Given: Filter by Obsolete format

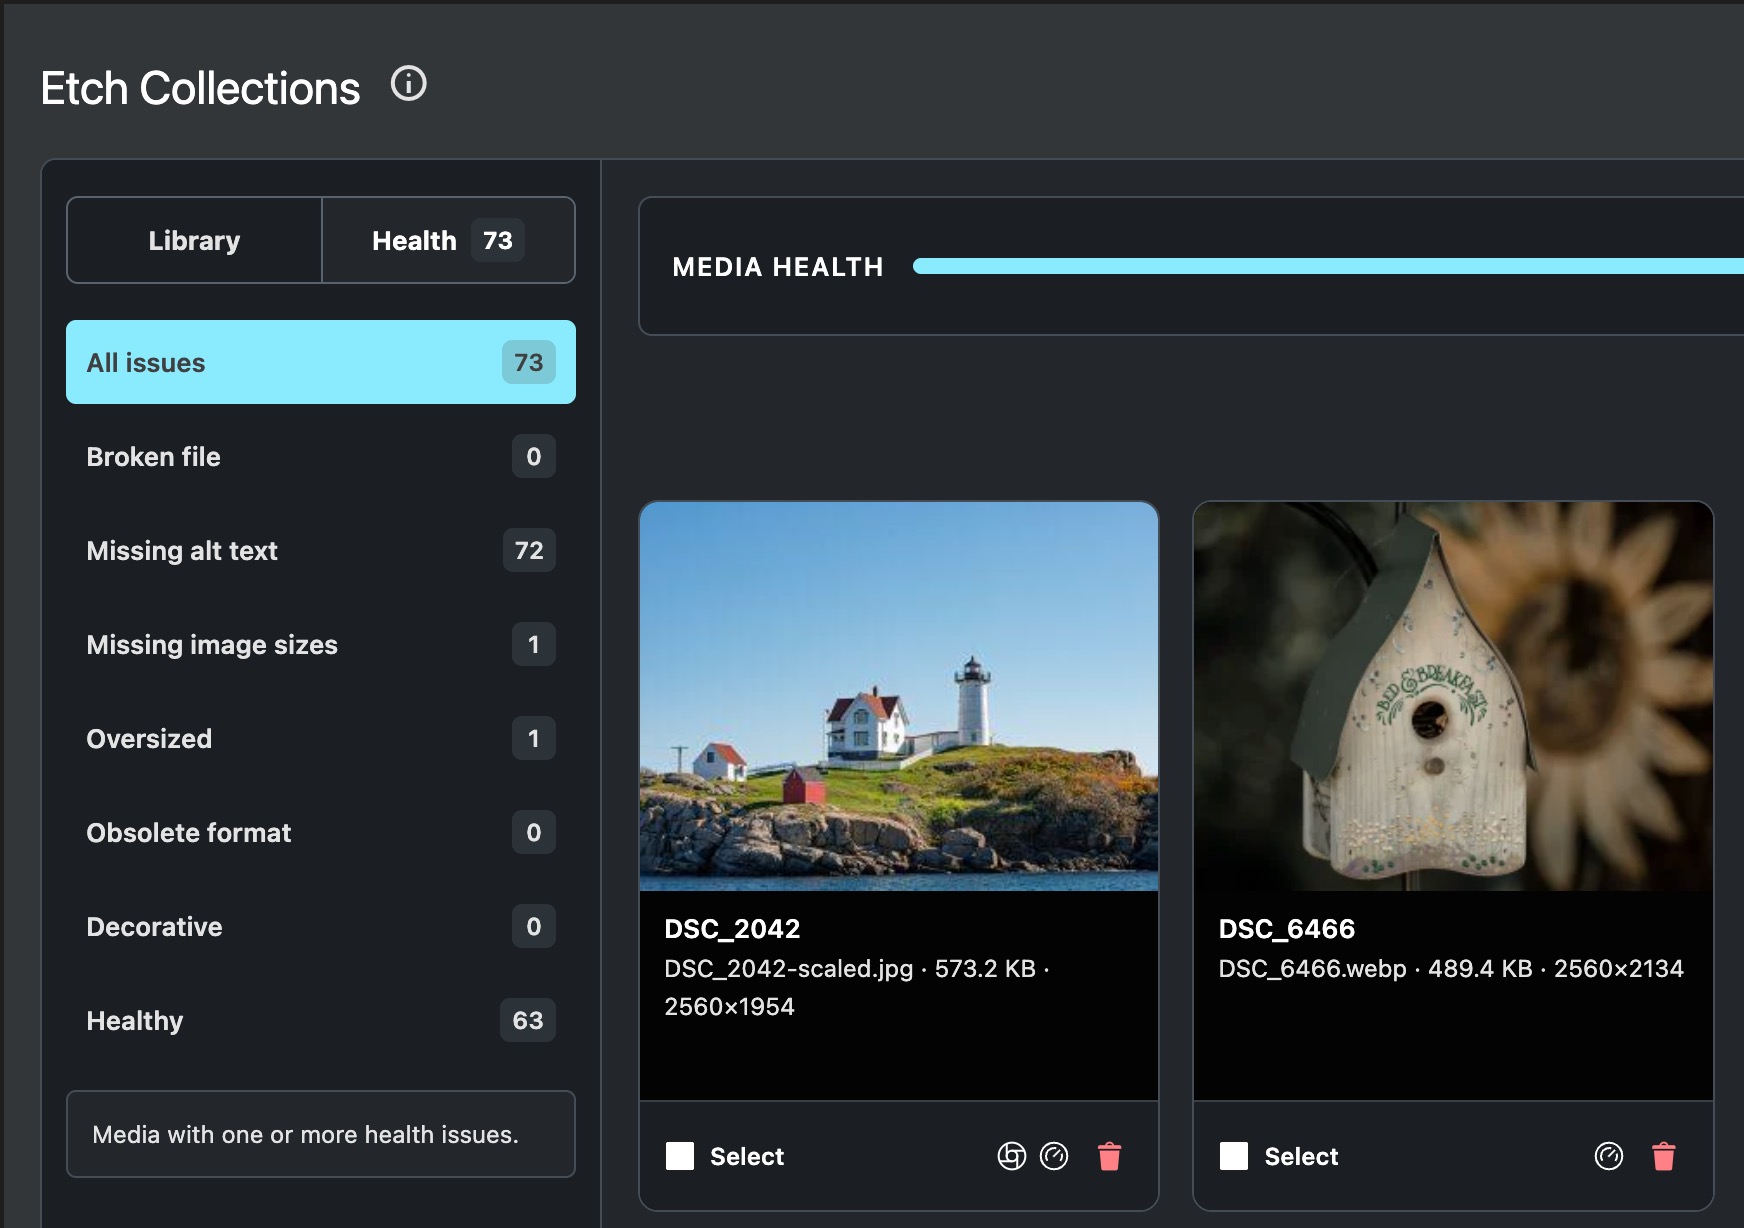Looking at the screenshot, I should [x=321, y=832].
